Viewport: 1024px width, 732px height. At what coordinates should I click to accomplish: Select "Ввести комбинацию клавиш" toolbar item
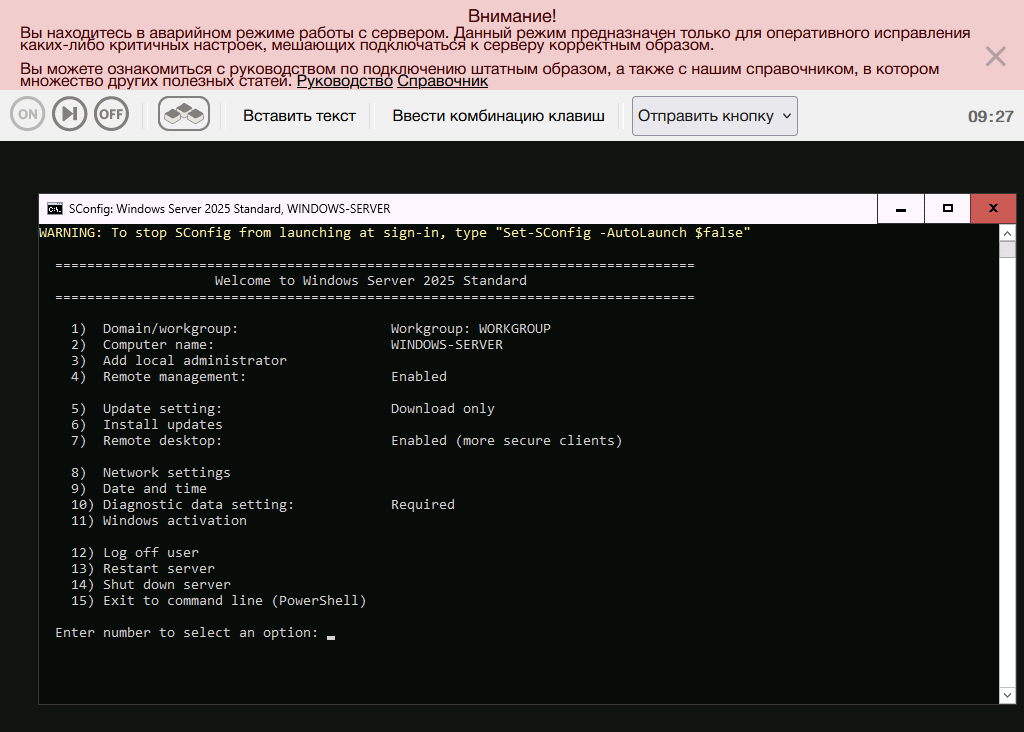click(498, 116)
